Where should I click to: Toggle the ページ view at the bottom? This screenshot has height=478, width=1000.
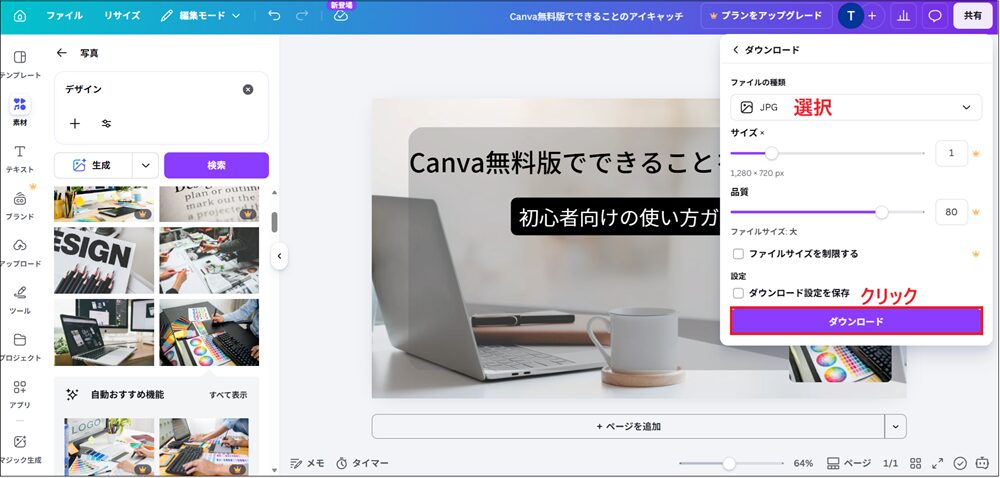coord(849,463)
